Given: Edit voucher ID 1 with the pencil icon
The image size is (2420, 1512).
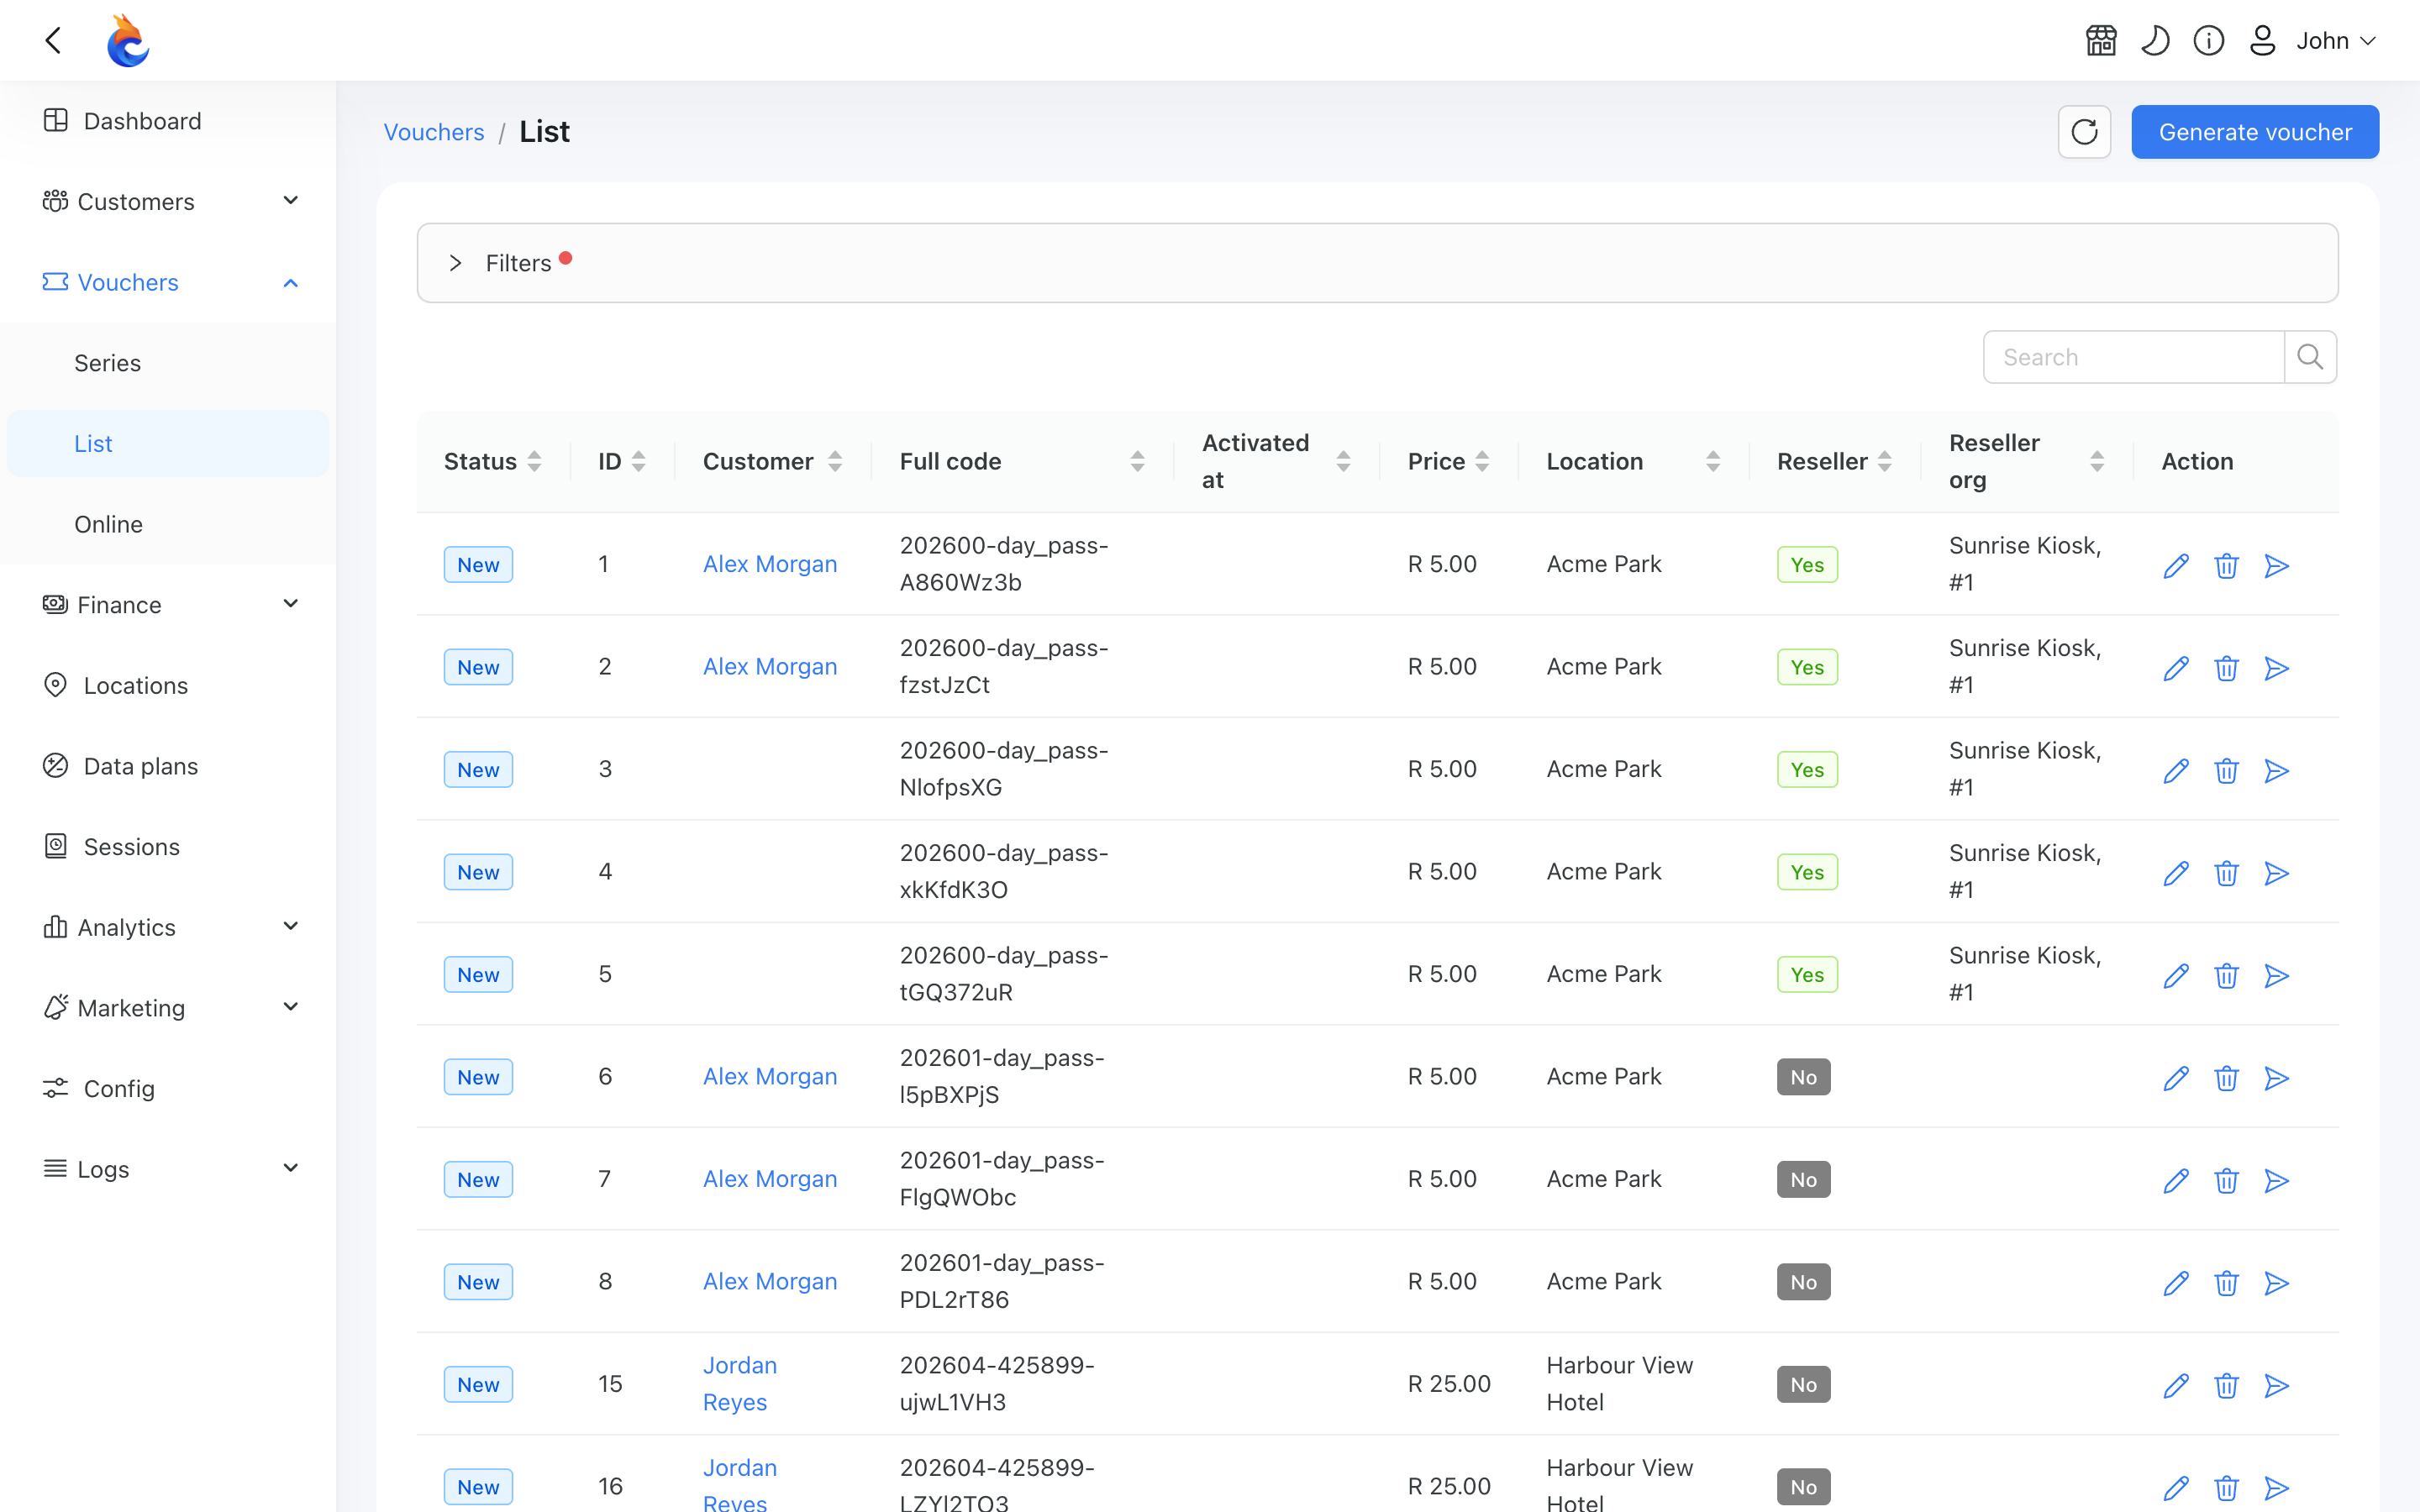Looking at the screenshot, I should [2176, 565].
